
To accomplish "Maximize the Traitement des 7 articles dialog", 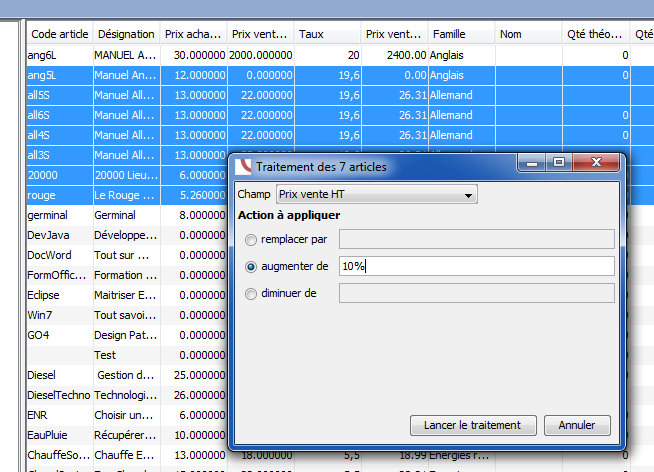I will (x=559, y=162).
